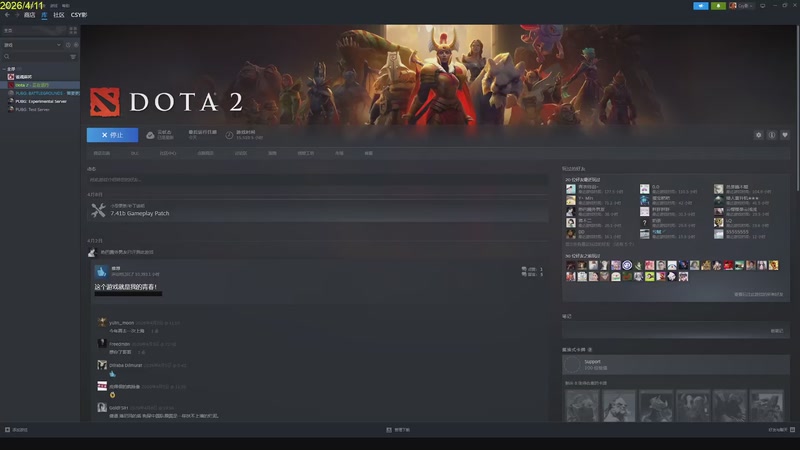This screenshot has height=450, width=800.
Task: Open the store page tab under Stop
Action: pos(102,154)
